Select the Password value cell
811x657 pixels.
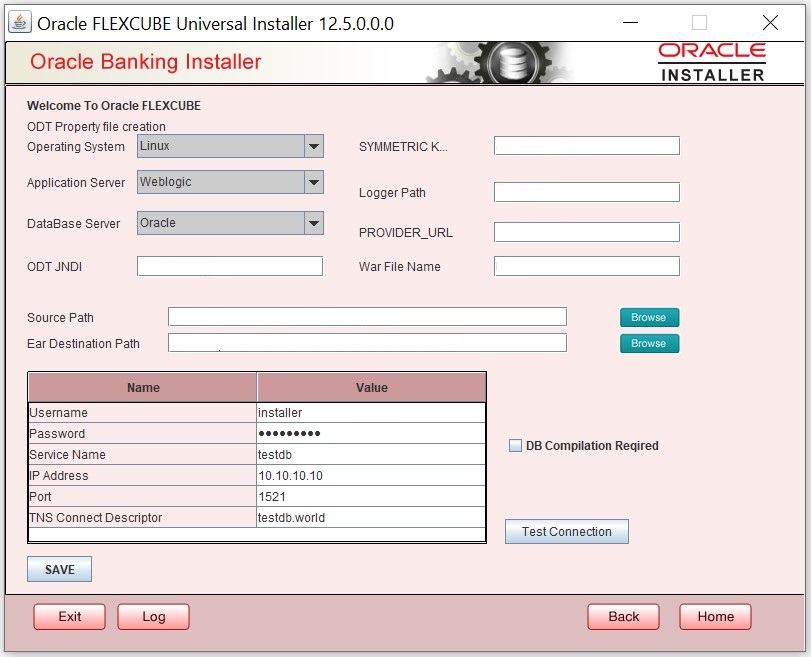click(x=371, y=433)
